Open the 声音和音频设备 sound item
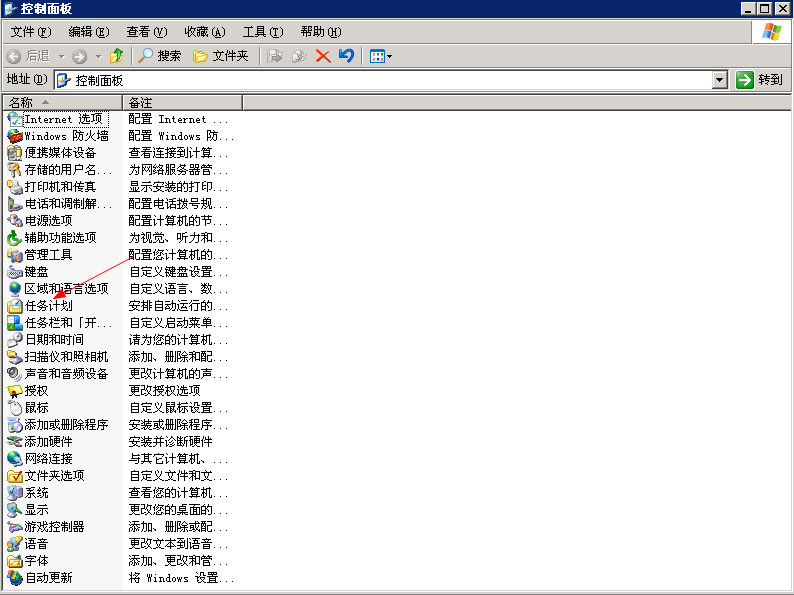The image size is (794, 595). point(66,374)
